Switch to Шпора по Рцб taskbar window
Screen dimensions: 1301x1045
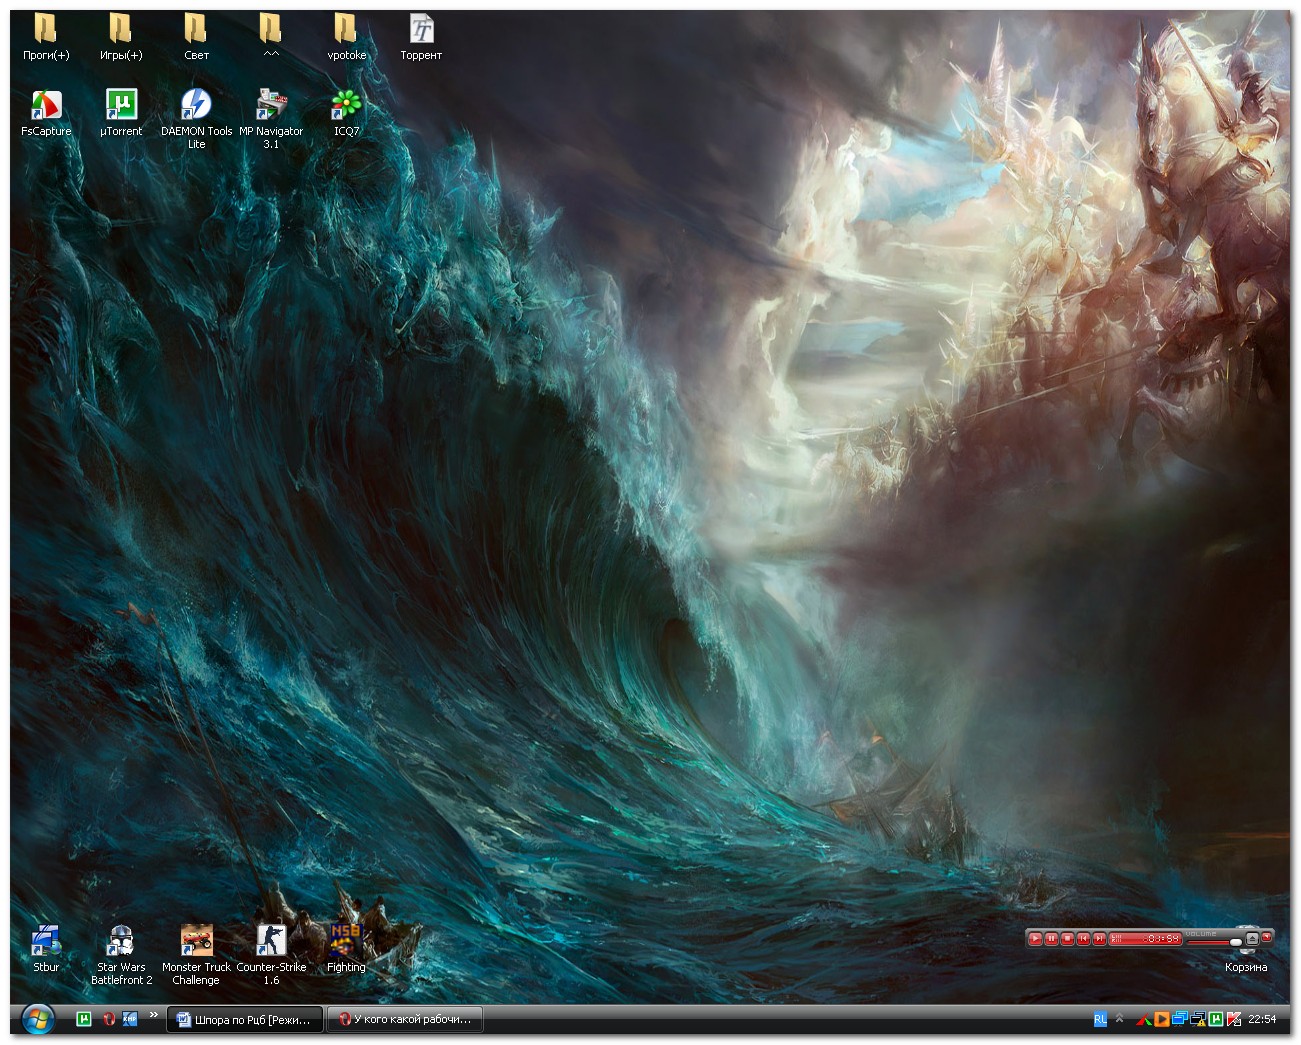click(245, 1019)
